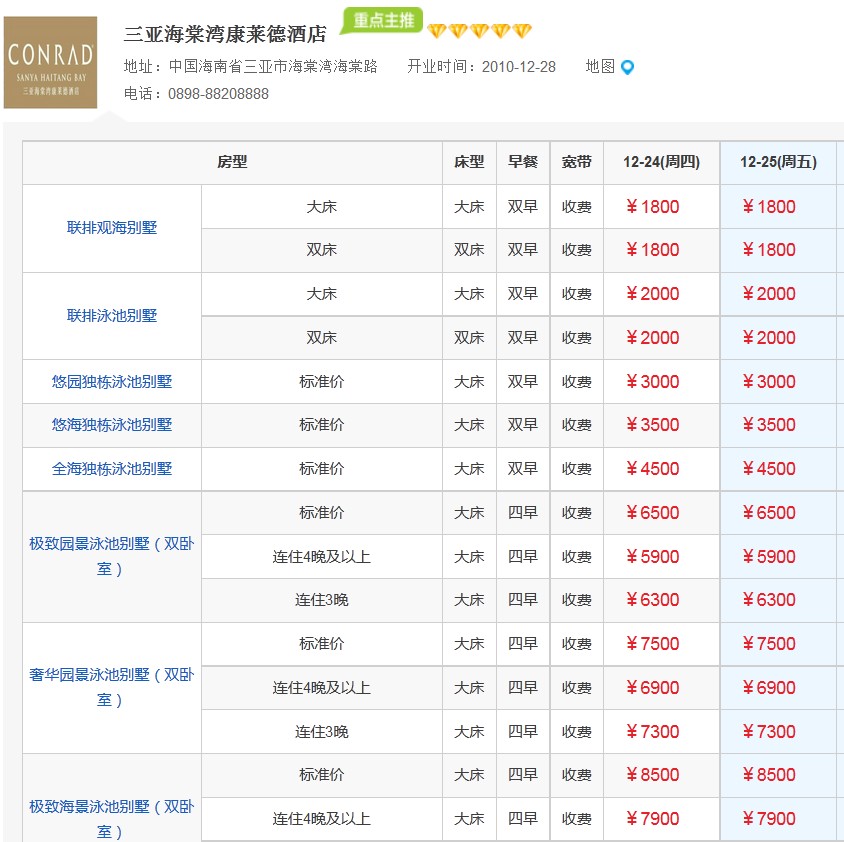Select ¥3000 price in the 12-25 column
The height and width of the screenshot is (842, 844).
point(769,382)
